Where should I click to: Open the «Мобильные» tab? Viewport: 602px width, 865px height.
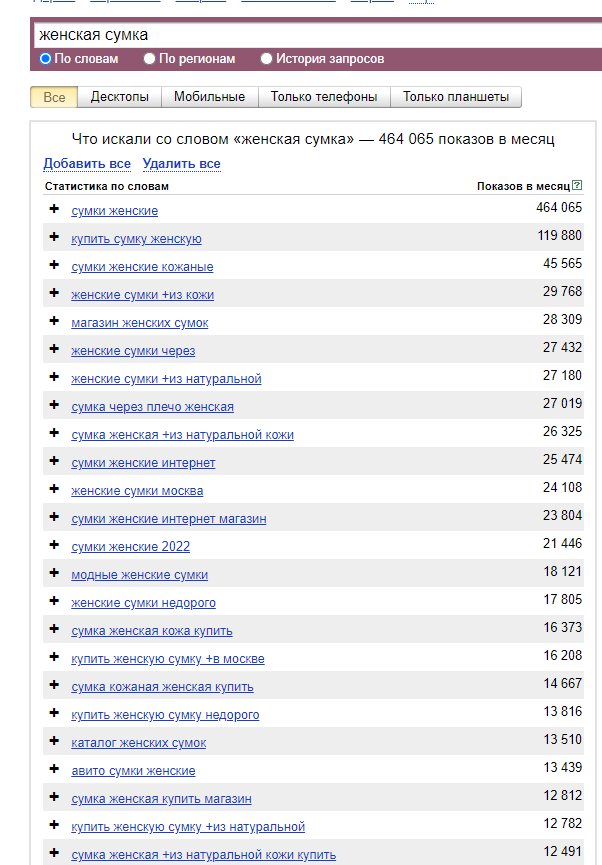point(209,97)
